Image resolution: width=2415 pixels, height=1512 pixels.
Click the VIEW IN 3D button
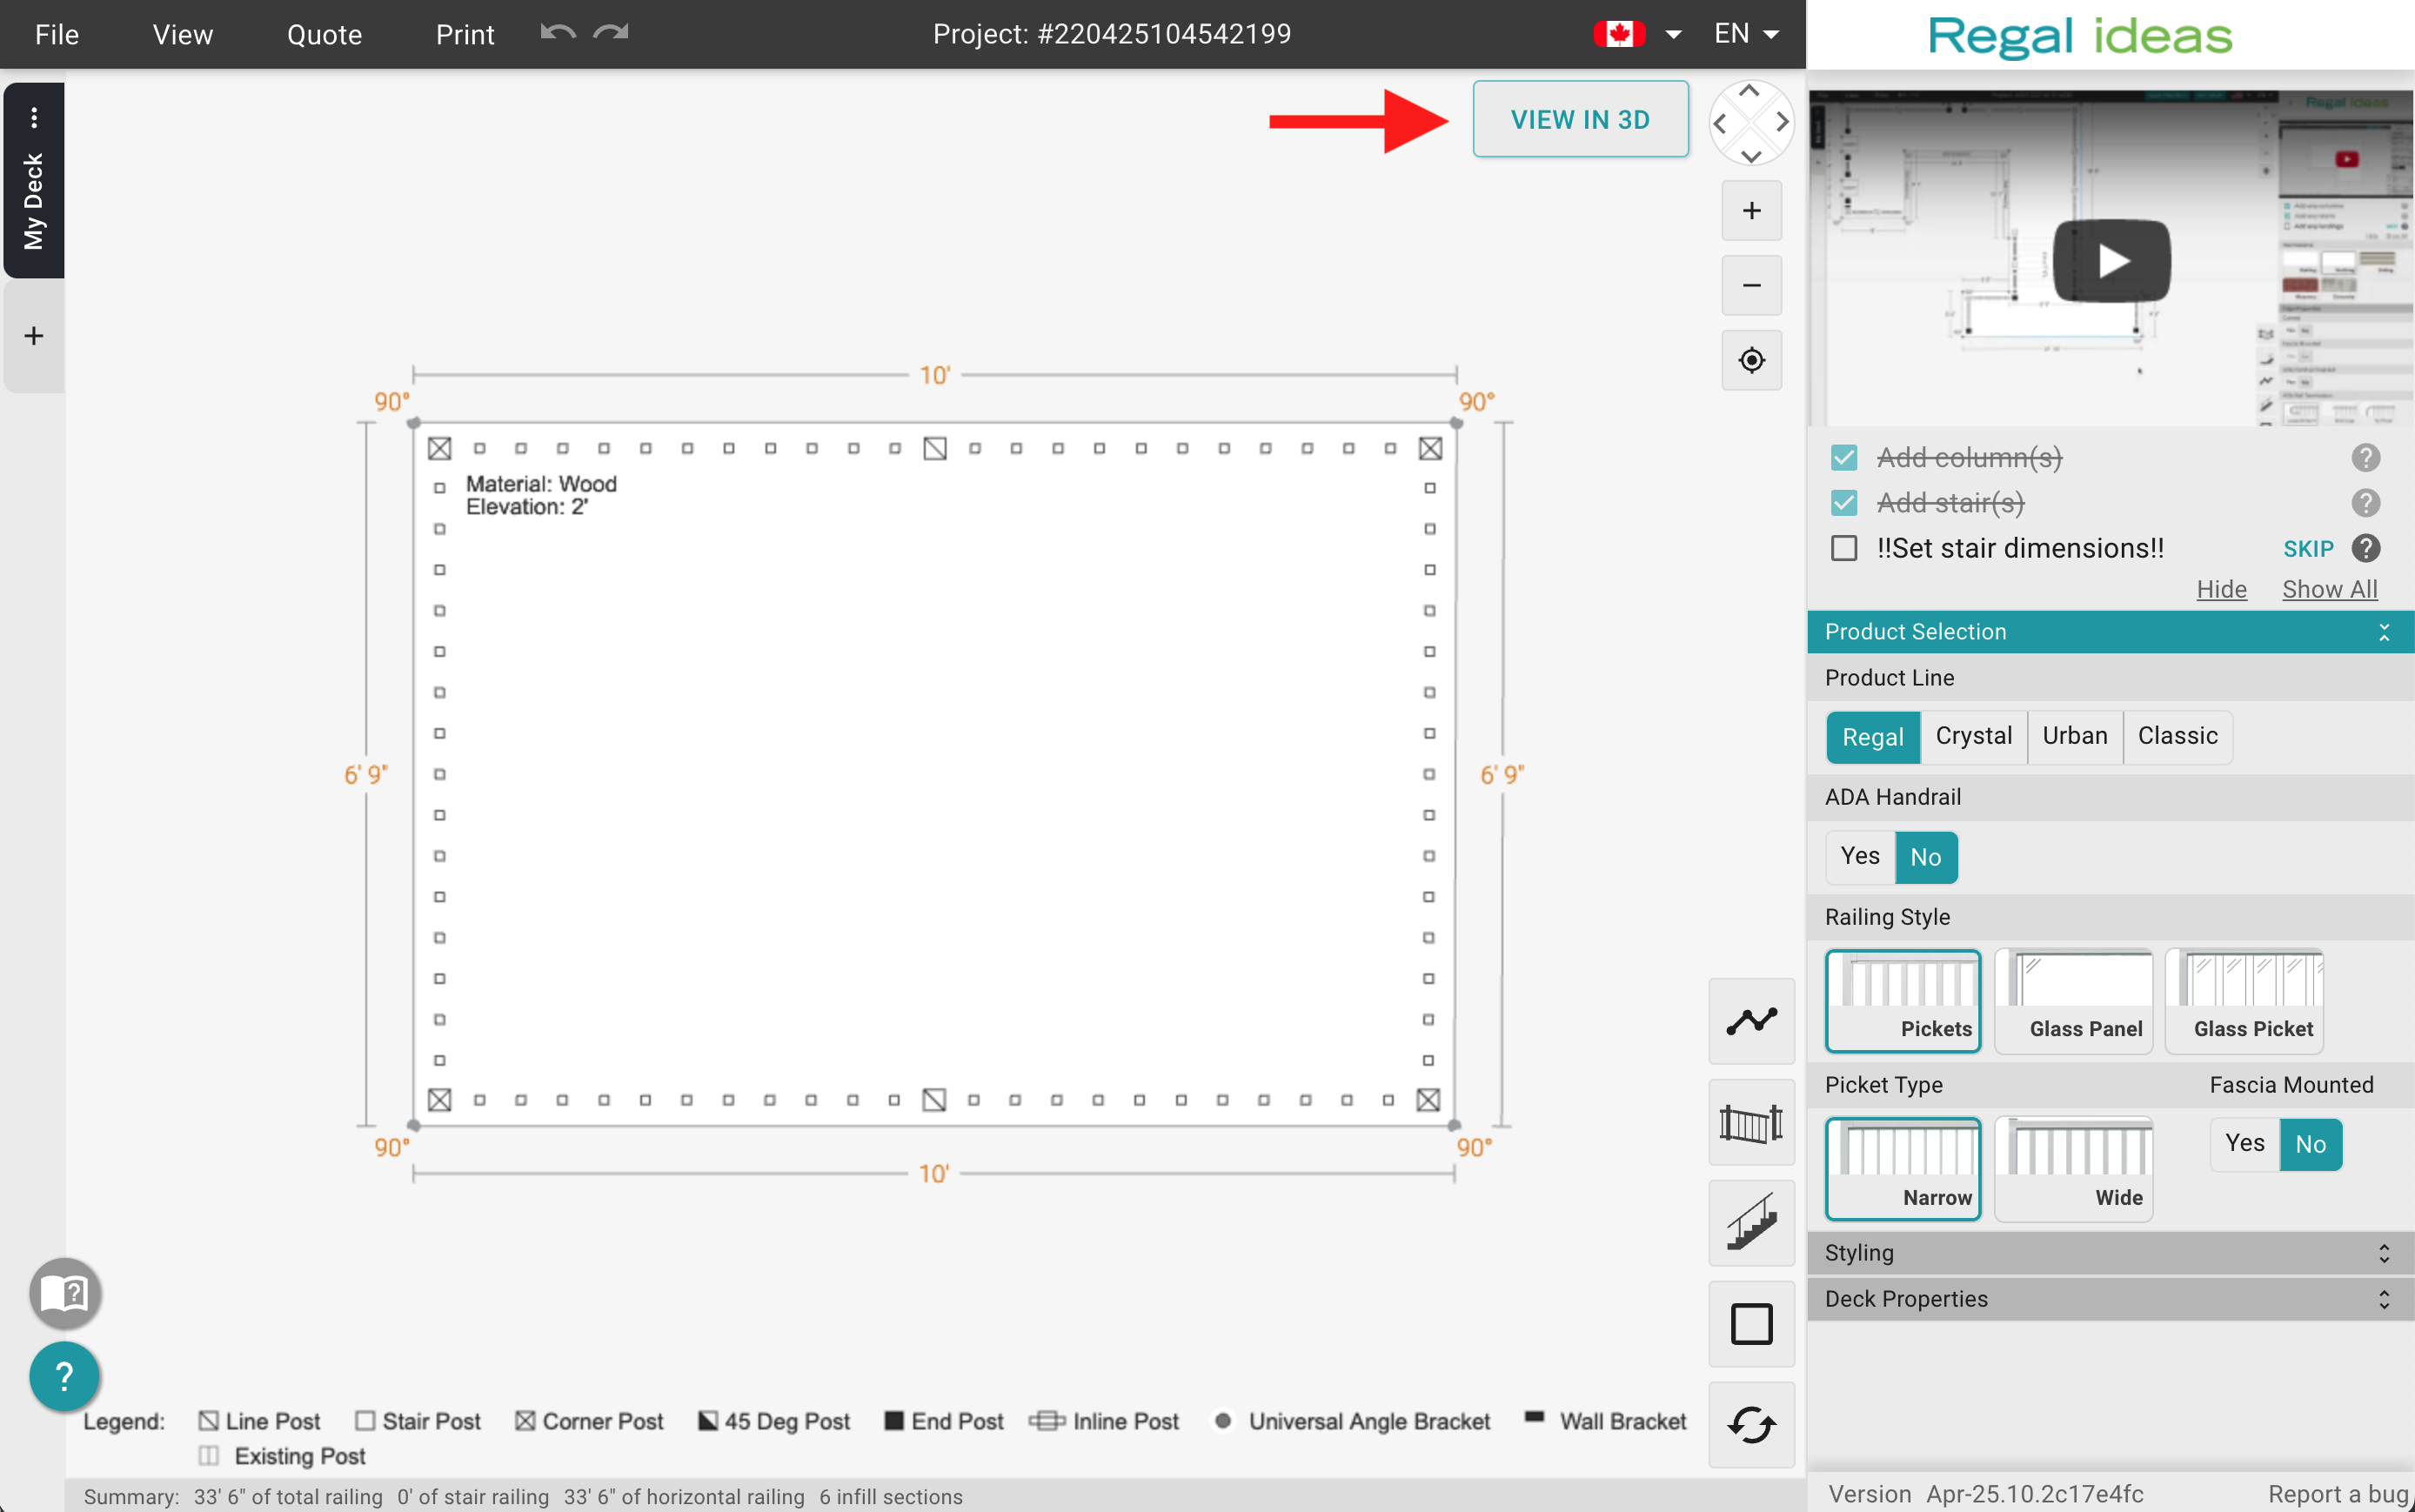click(1580, 120)
